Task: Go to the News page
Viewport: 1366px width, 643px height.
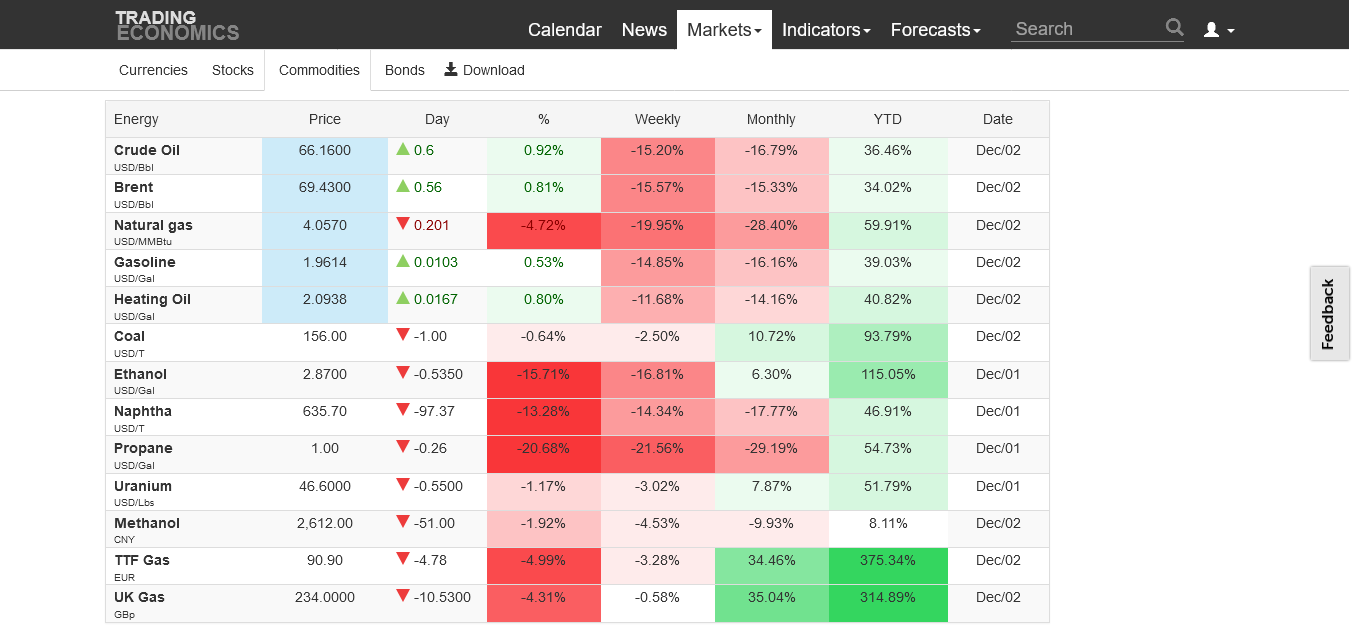Action: 644,30
